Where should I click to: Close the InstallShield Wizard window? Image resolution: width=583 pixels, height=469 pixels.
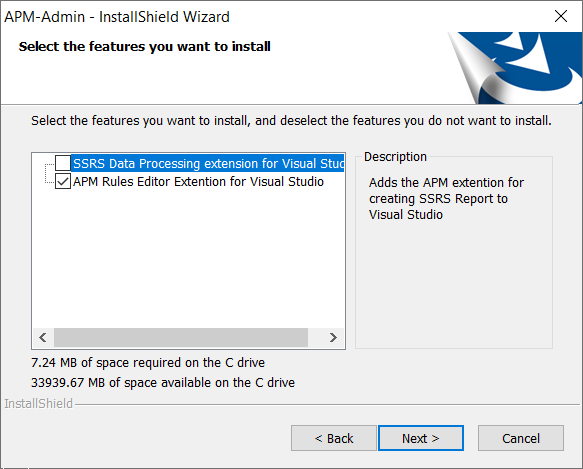[561, 16]
